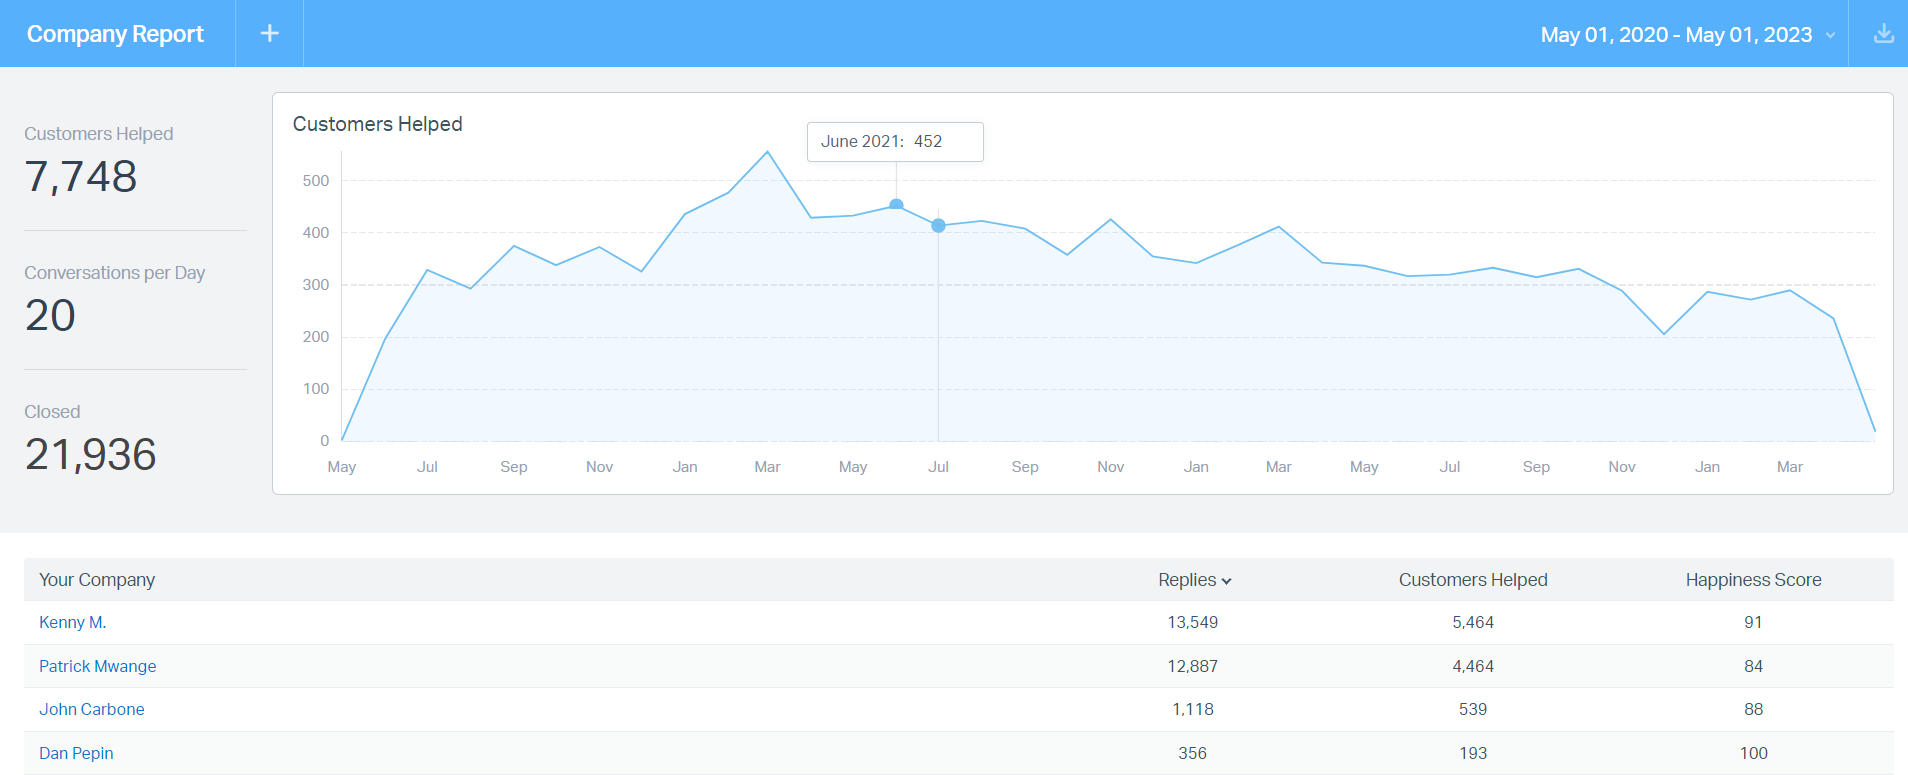
Task: Click the plus icon to add report
Action: click(269, 34)
